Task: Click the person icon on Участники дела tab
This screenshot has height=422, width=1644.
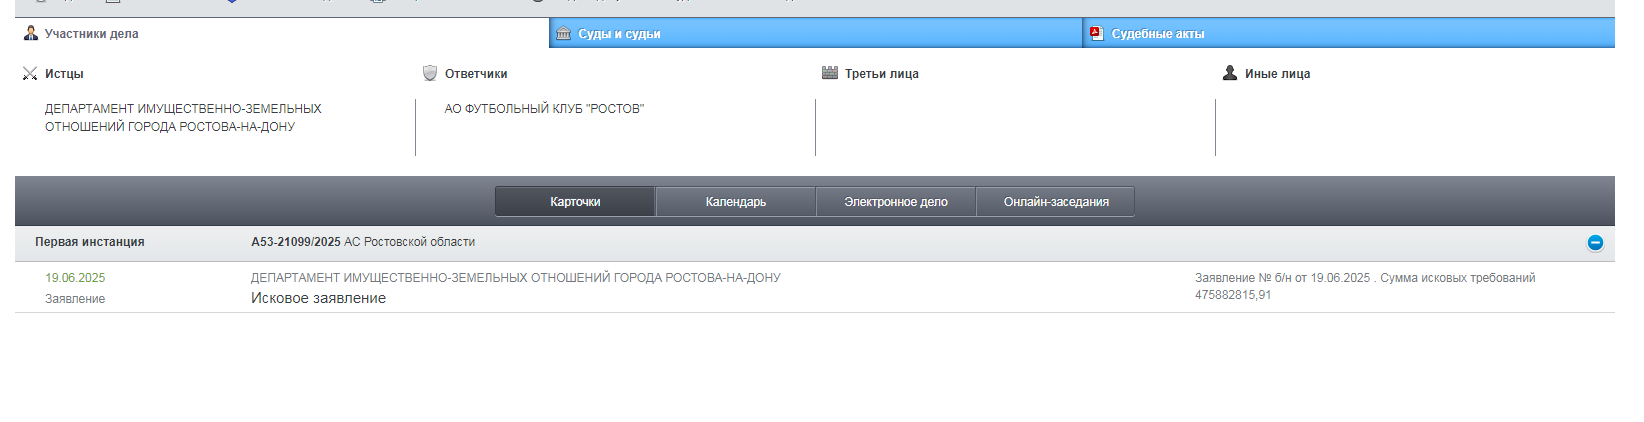Action: click(30, 33)
